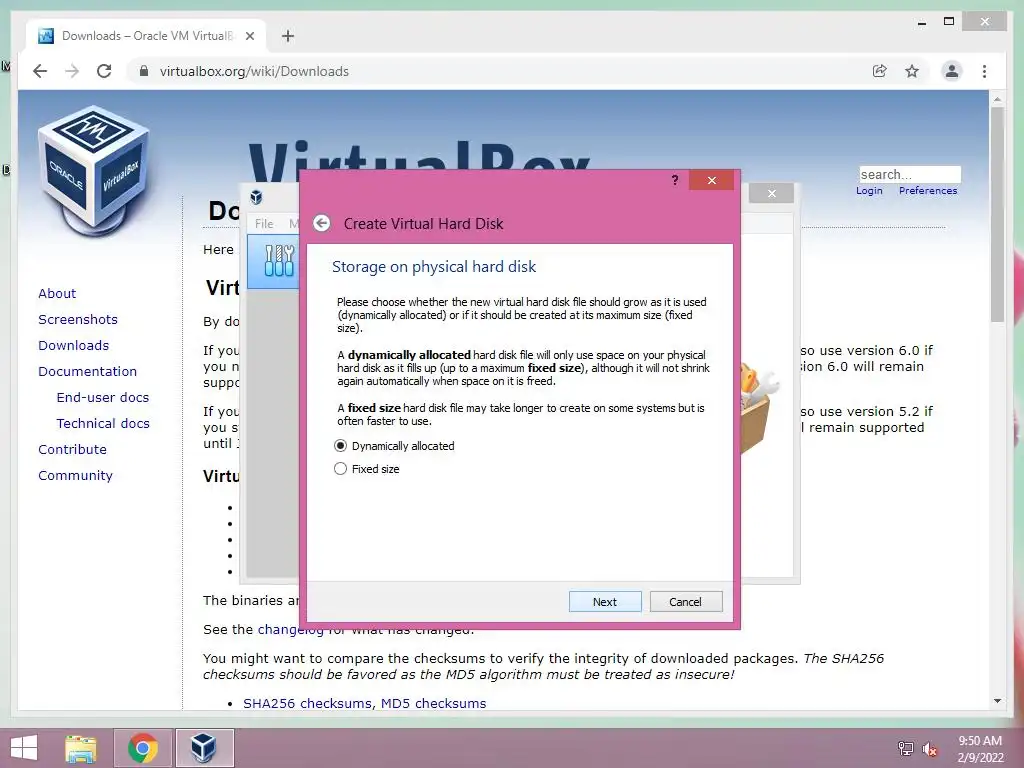This screenshot has width=1024, height=768.
Task: Click the VirtualBox Manager Tools icon
Action: (279, 261)
